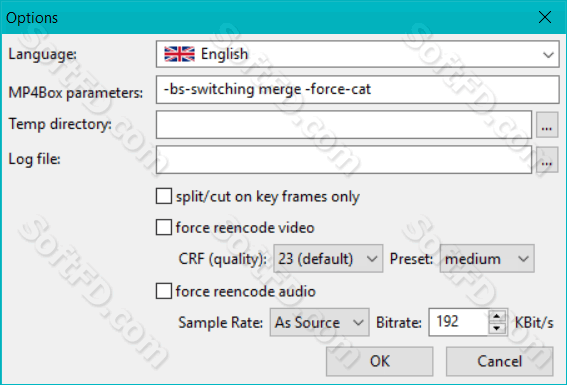
Task: Click the Cancel button
Action: [x=499, y=361]
